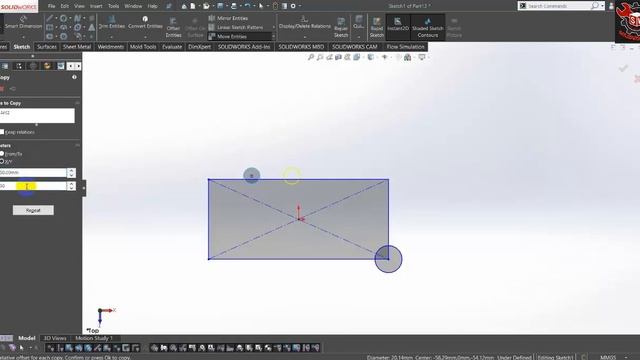Click the Delta X spinner arrows

coord(71,173)
